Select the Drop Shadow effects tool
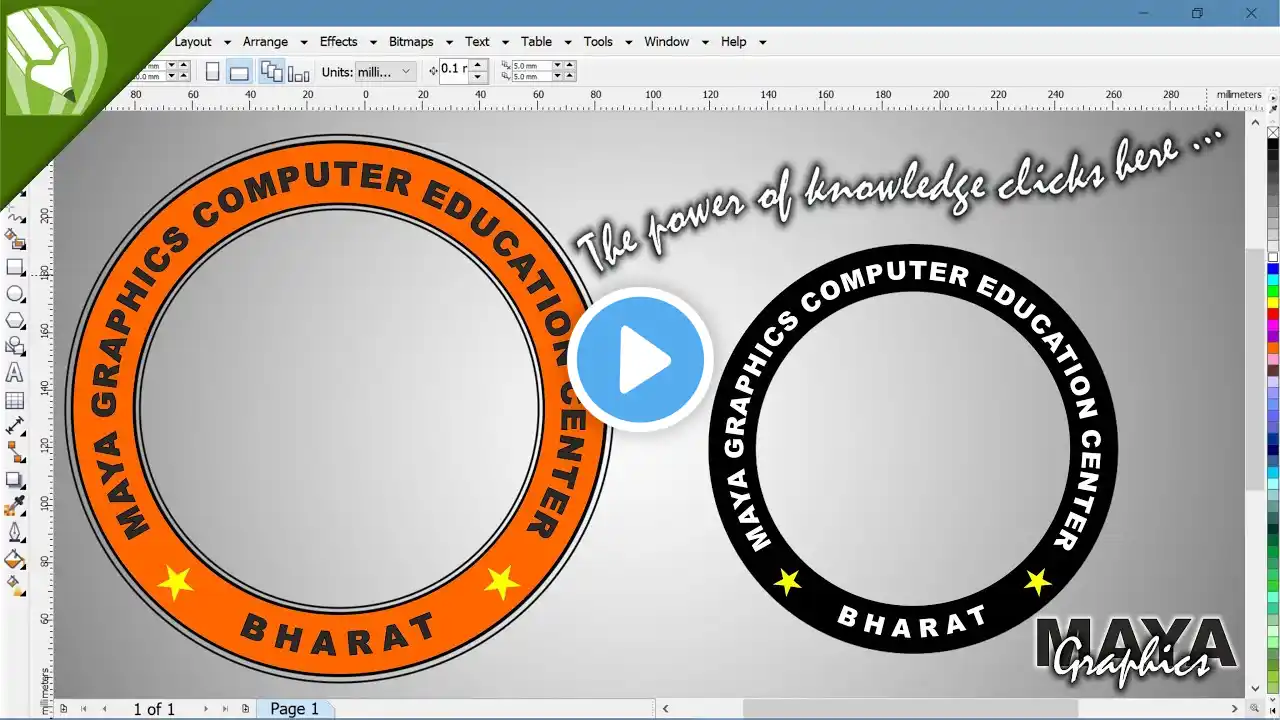This screenshot has height=720, width=1280. point(15,480)
